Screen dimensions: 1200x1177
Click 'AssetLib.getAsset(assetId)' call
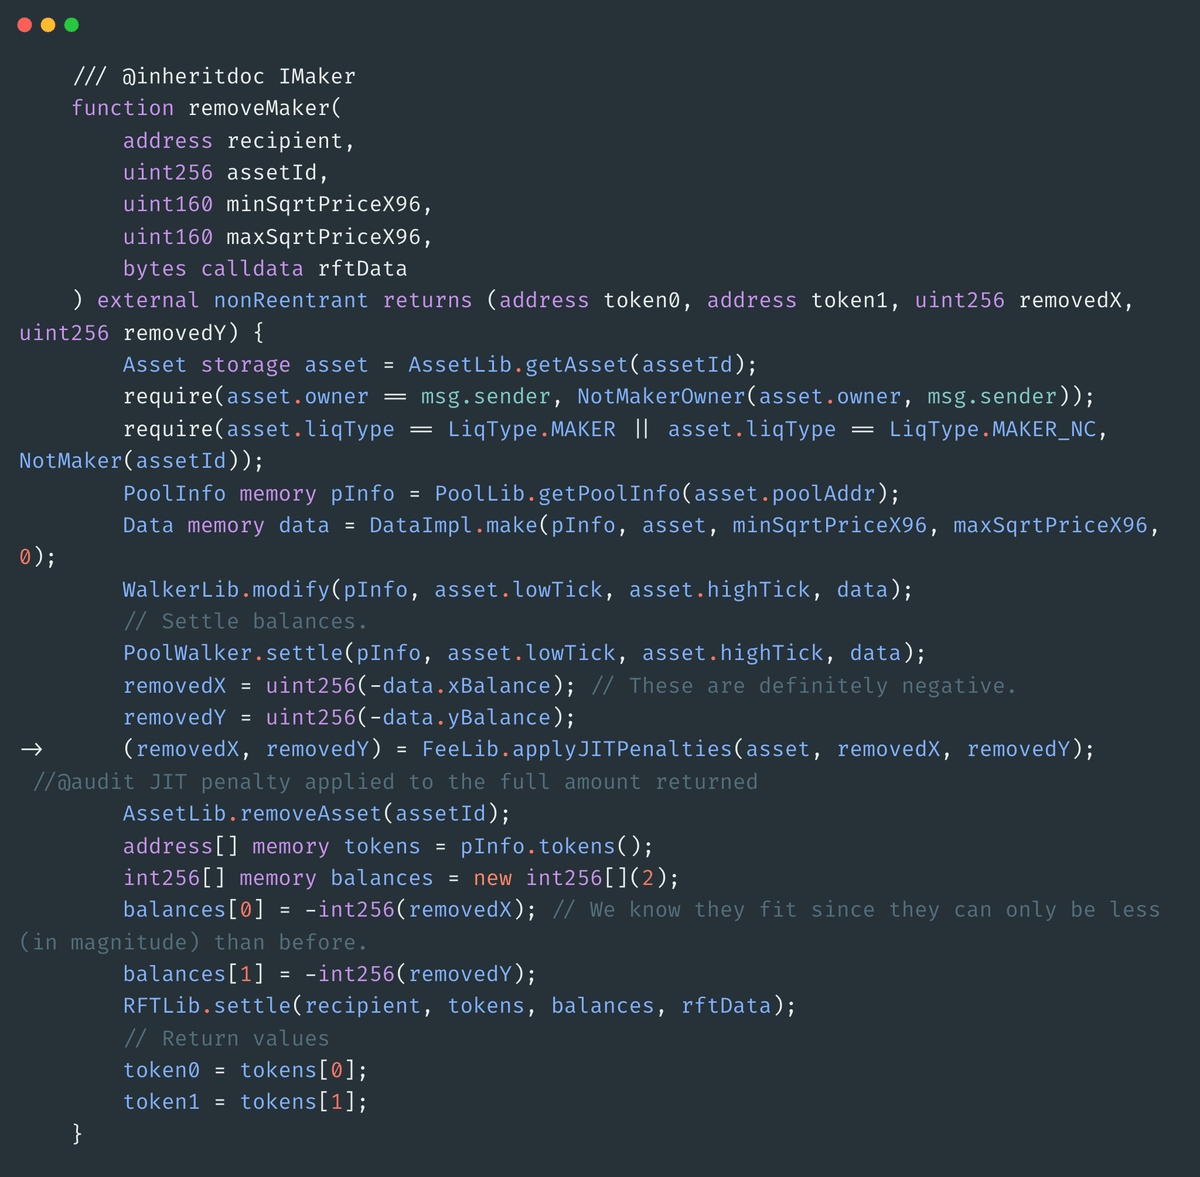tap(576, 365)
